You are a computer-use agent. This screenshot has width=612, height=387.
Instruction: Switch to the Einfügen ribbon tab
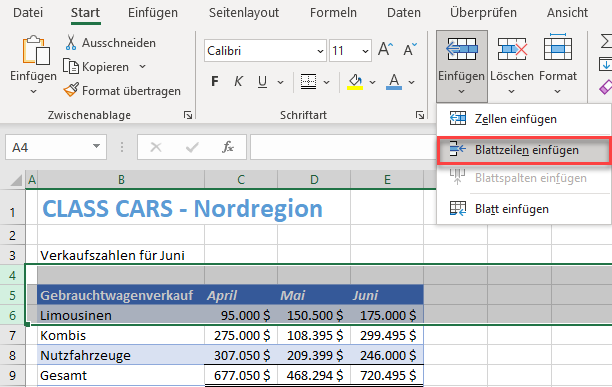tap(153, 13)
